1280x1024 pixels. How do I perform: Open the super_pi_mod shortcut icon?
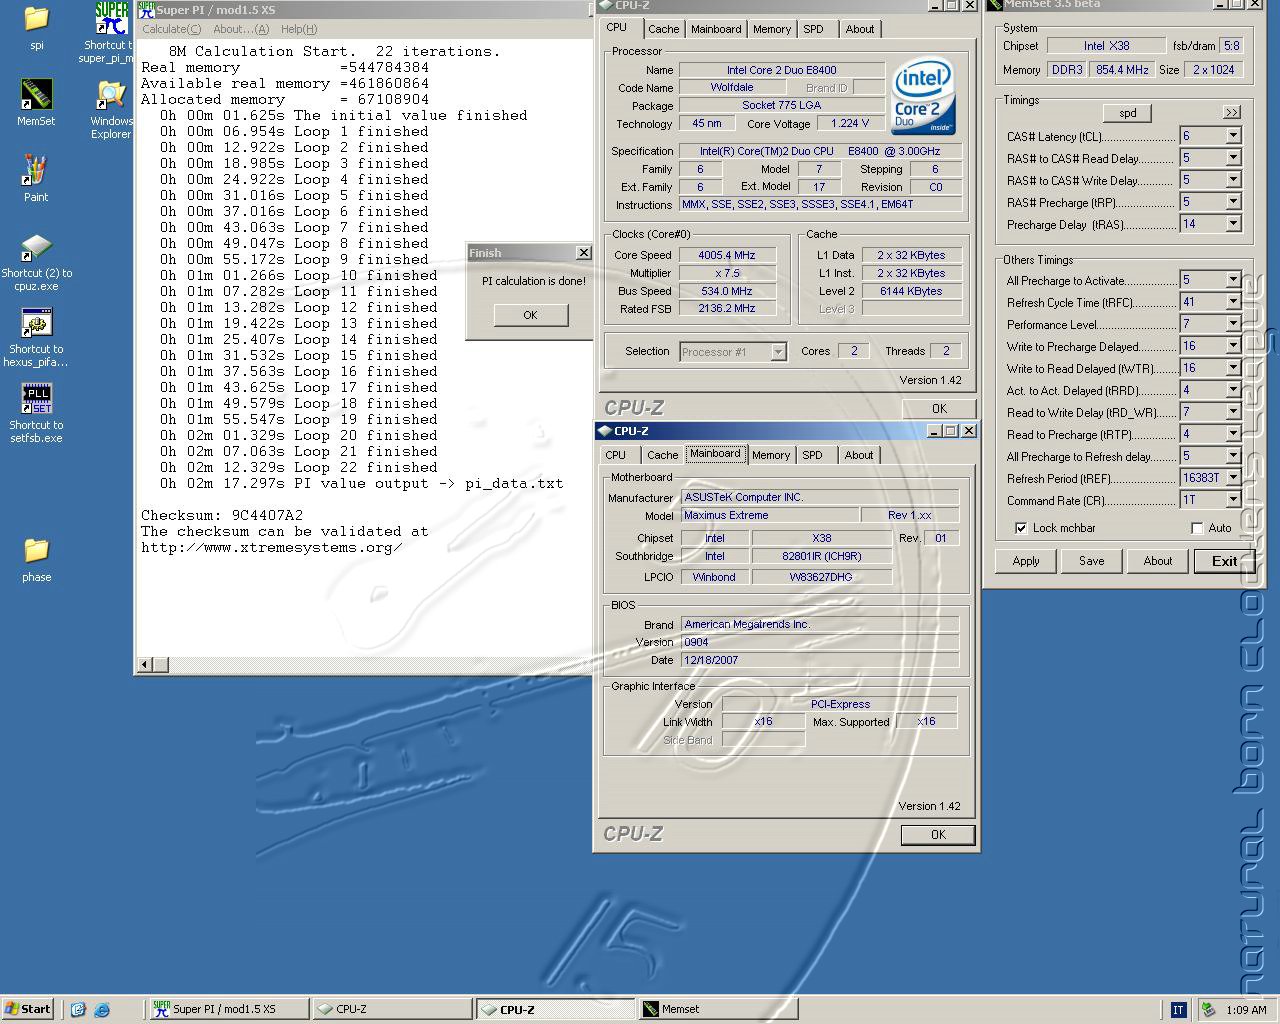coord(111,19)
